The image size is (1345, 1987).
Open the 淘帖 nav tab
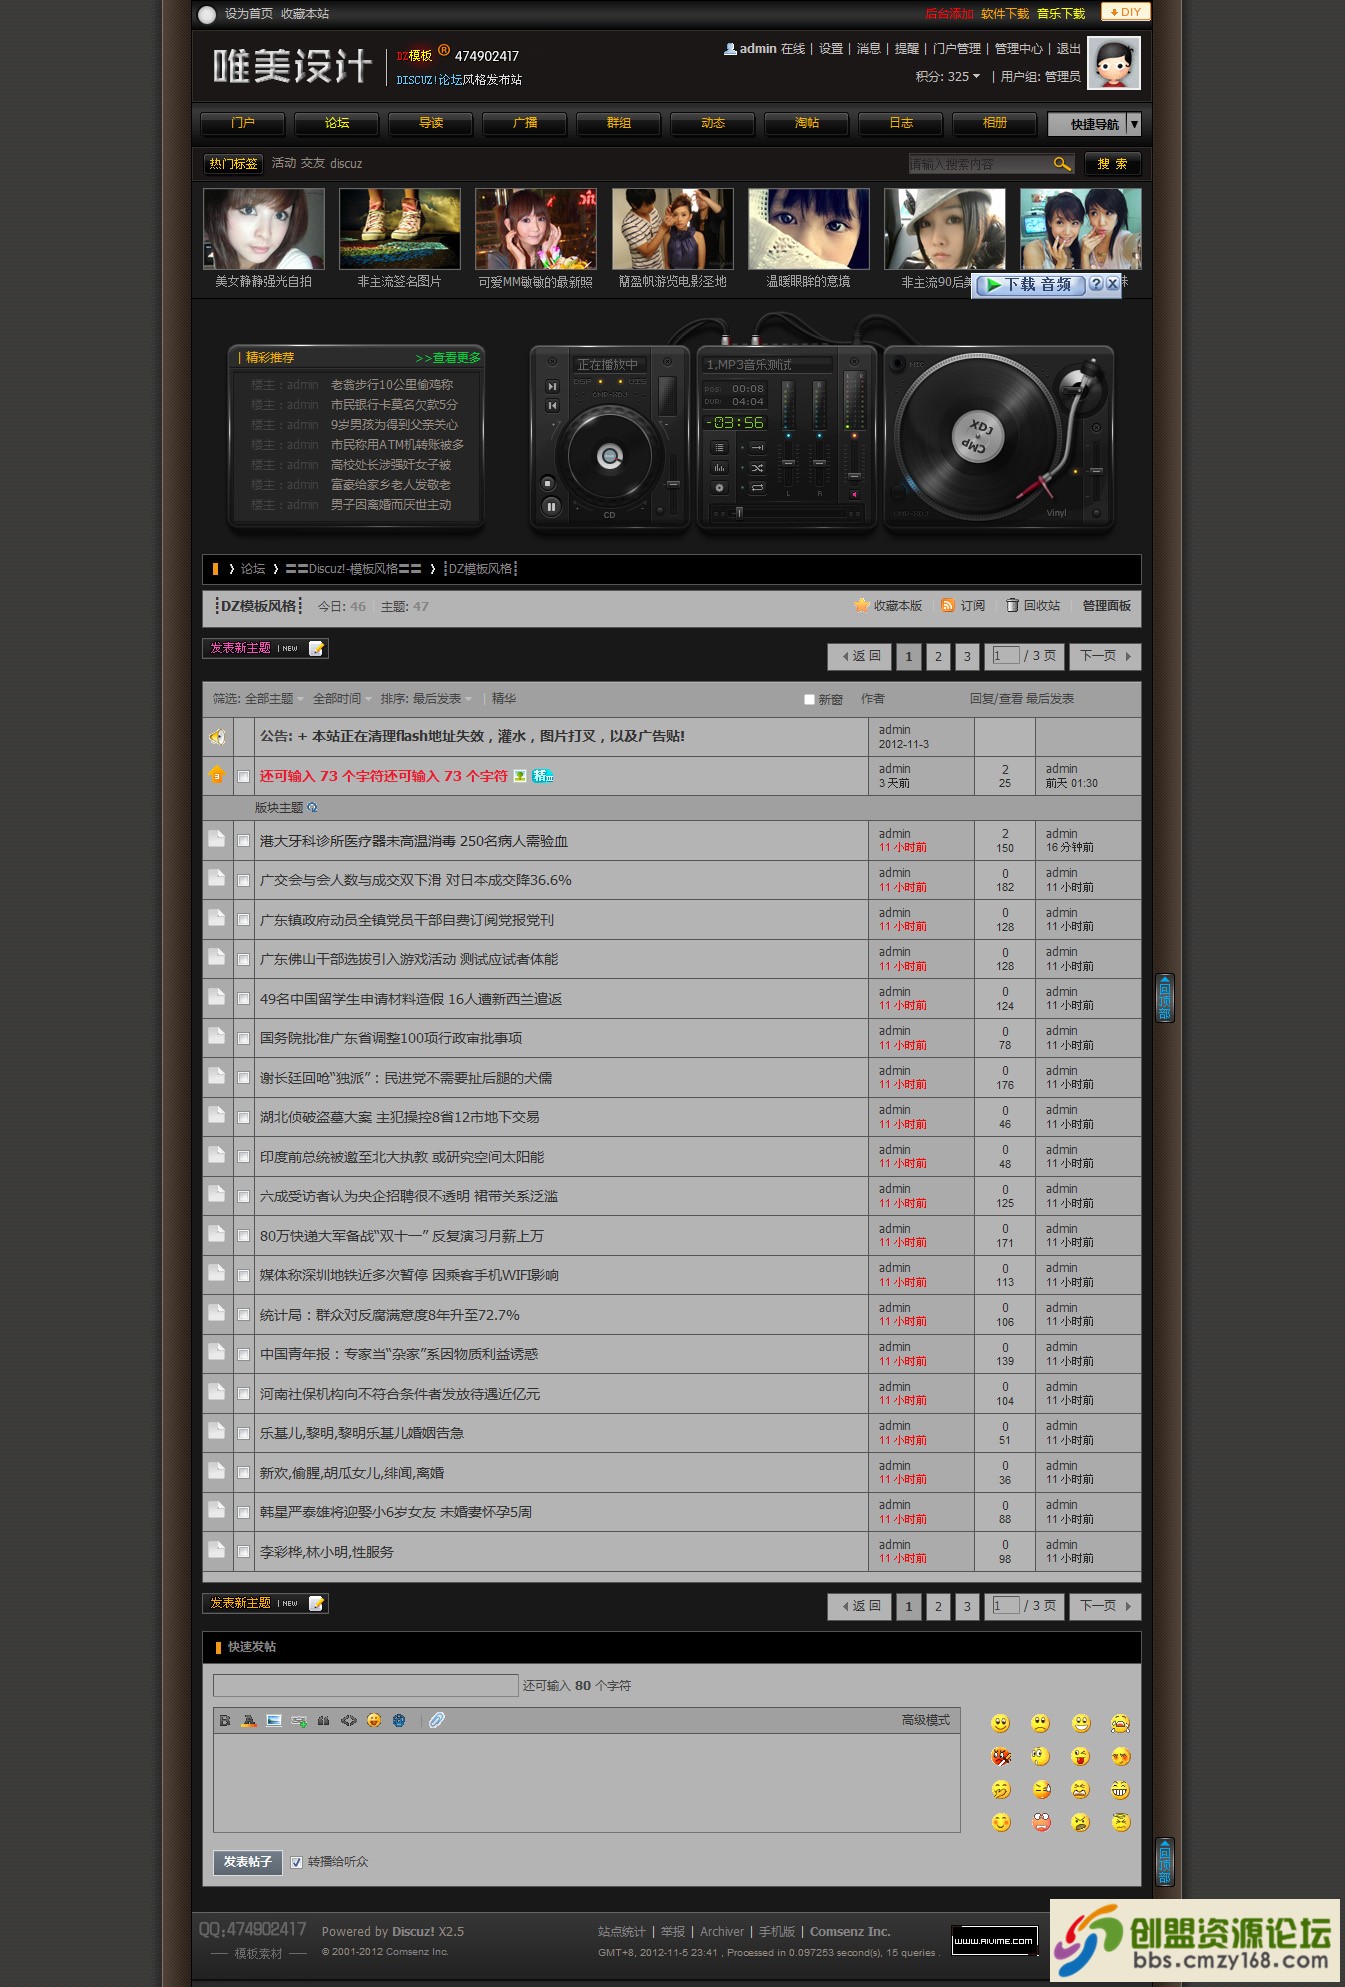tap(807, 123)
